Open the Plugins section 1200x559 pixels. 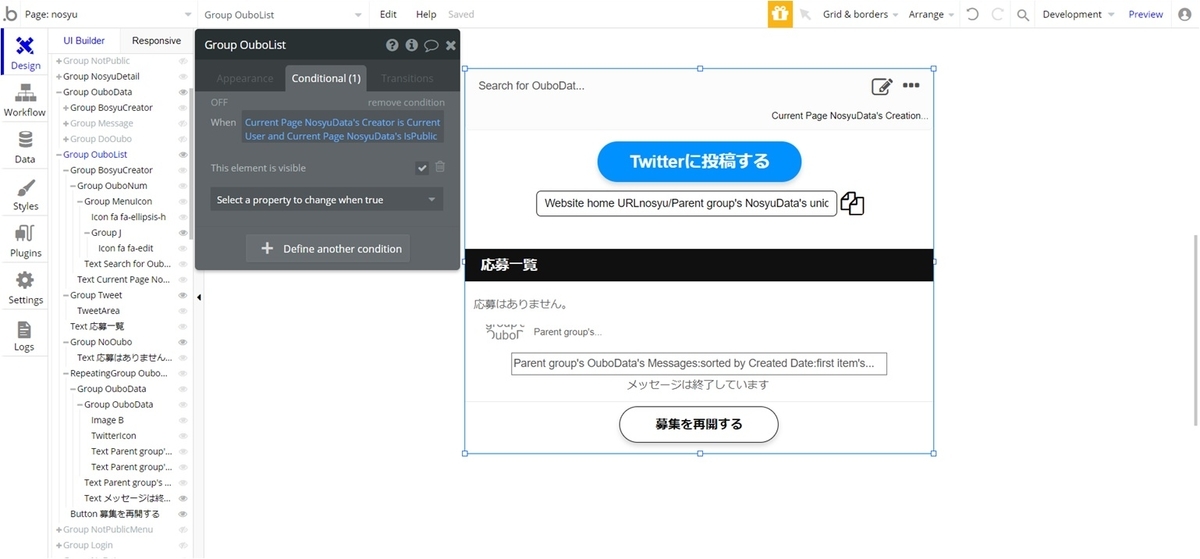click(x=25, y=242)
